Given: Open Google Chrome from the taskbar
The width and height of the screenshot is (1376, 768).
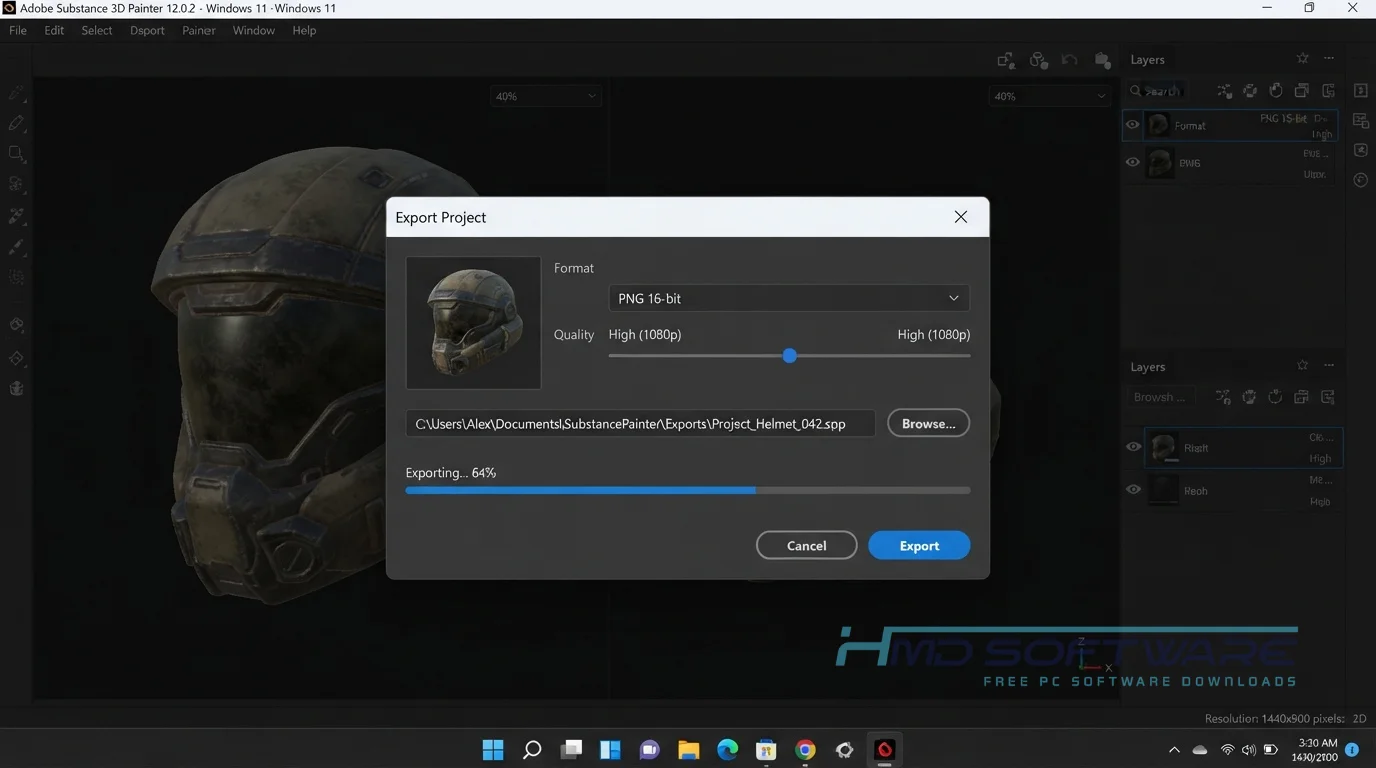Looking at the screenshot, I should coord(806,750).
